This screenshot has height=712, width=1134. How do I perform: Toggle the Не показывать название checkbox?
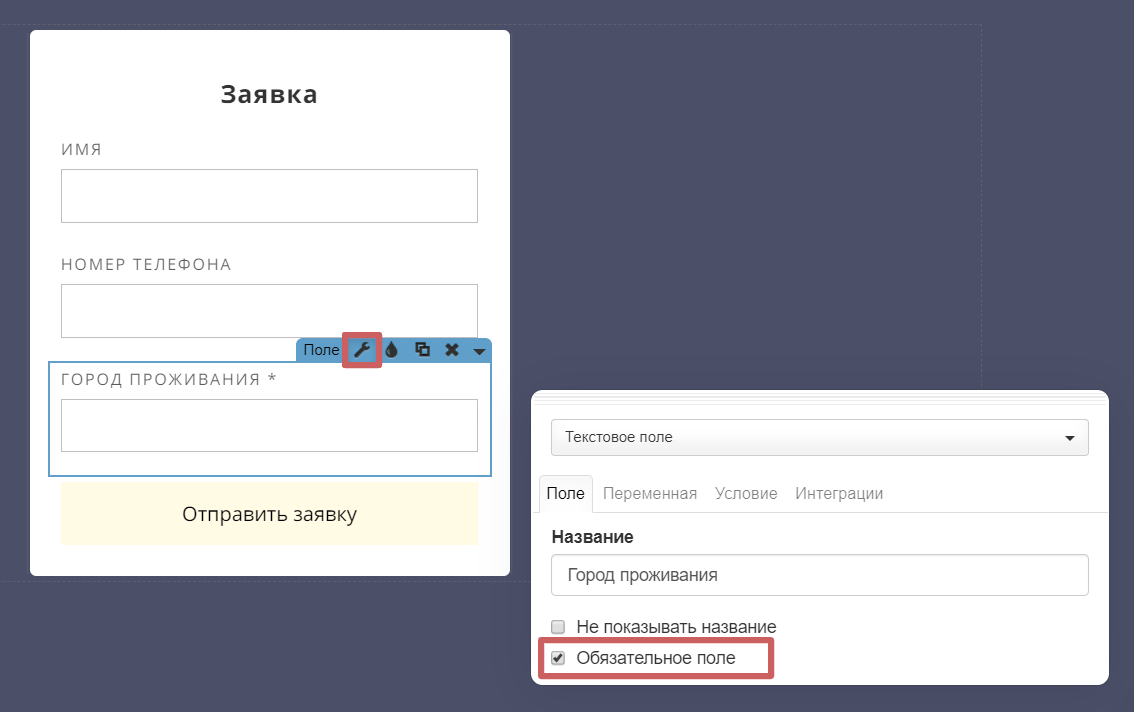coord(558,627)
